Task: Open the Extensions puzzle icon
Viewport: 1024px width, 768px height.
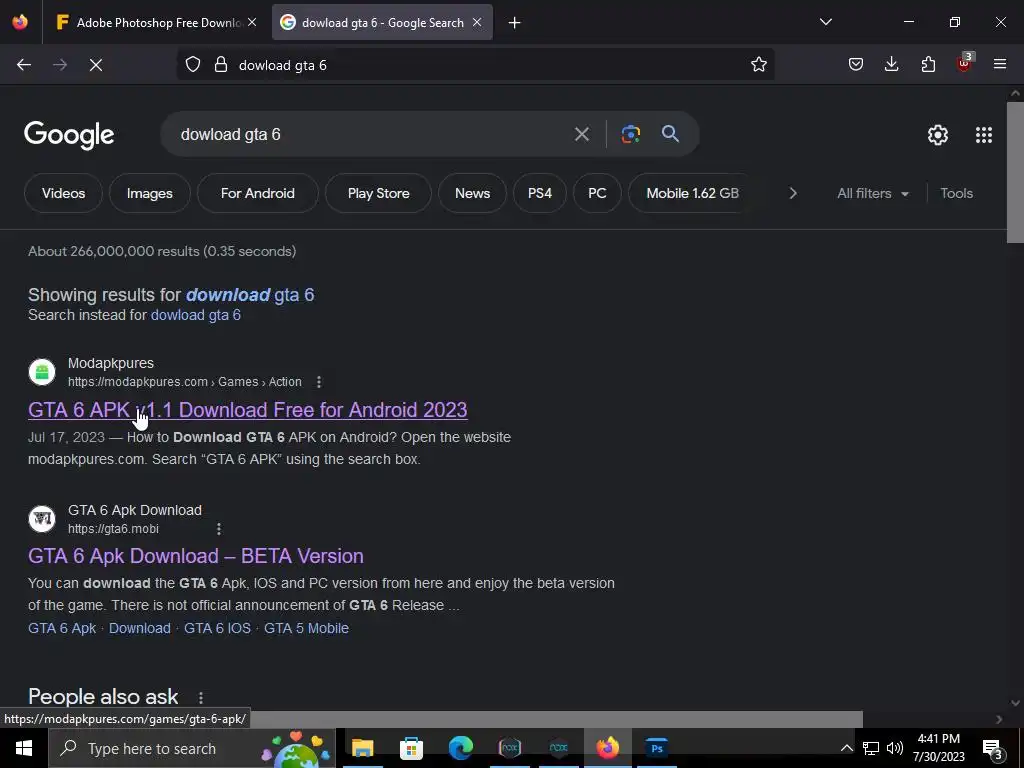Action: click(928, 65)
